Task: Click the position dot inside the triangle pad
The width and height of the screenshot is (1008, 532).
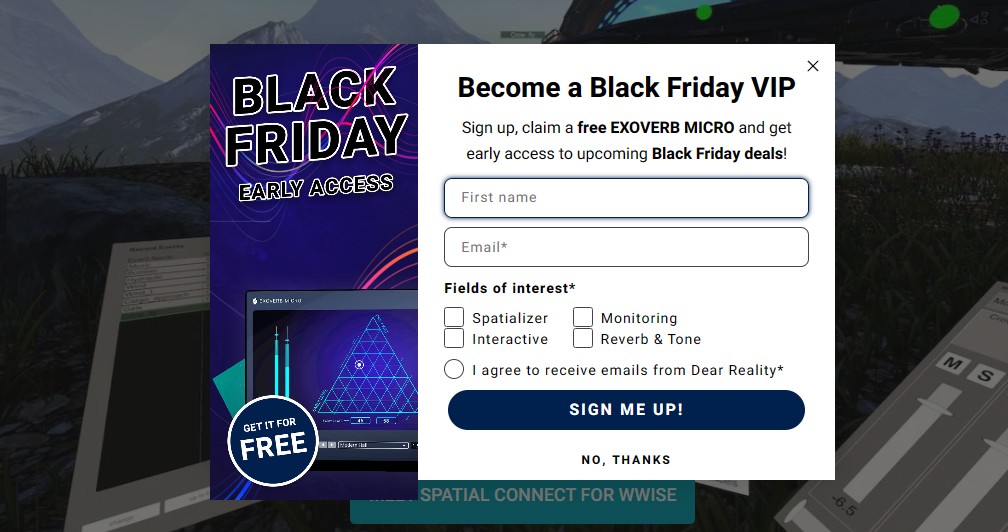Action: point(360,365)
